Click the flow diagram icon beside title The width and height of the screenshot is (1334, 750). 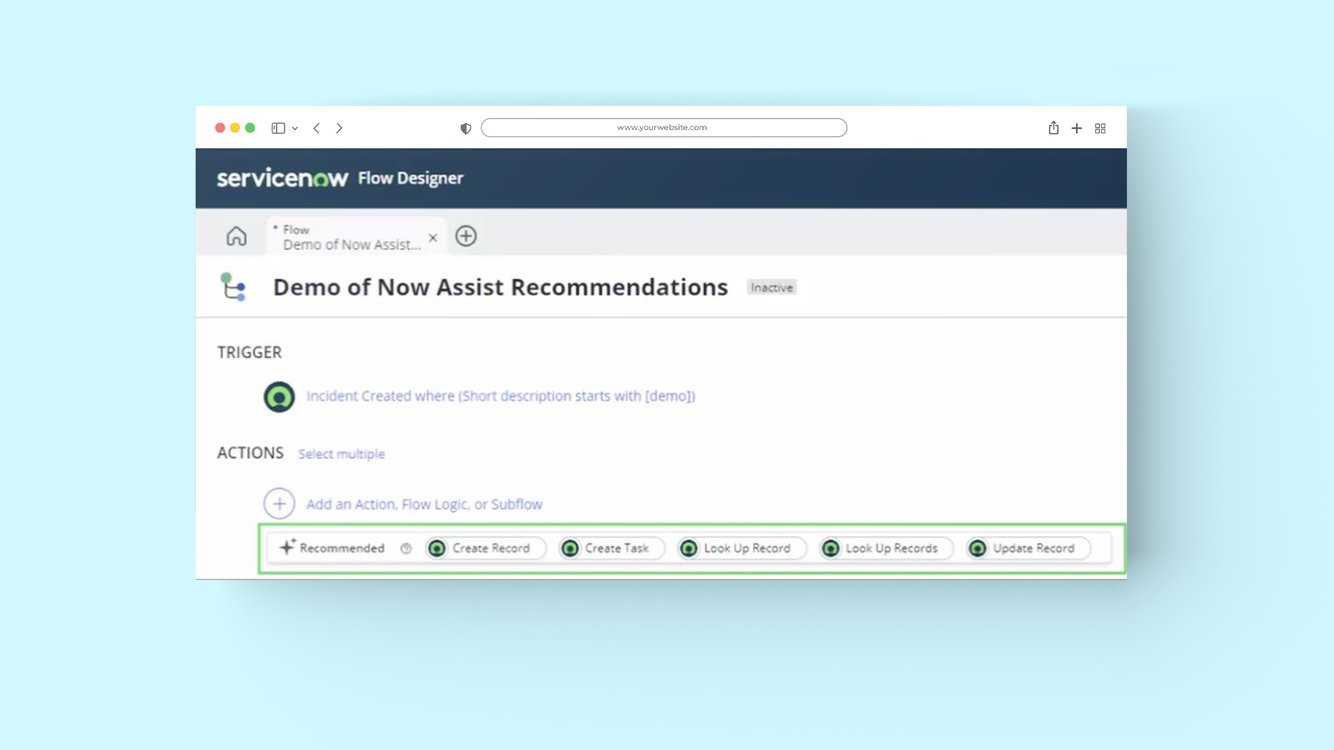click(233, 287)
